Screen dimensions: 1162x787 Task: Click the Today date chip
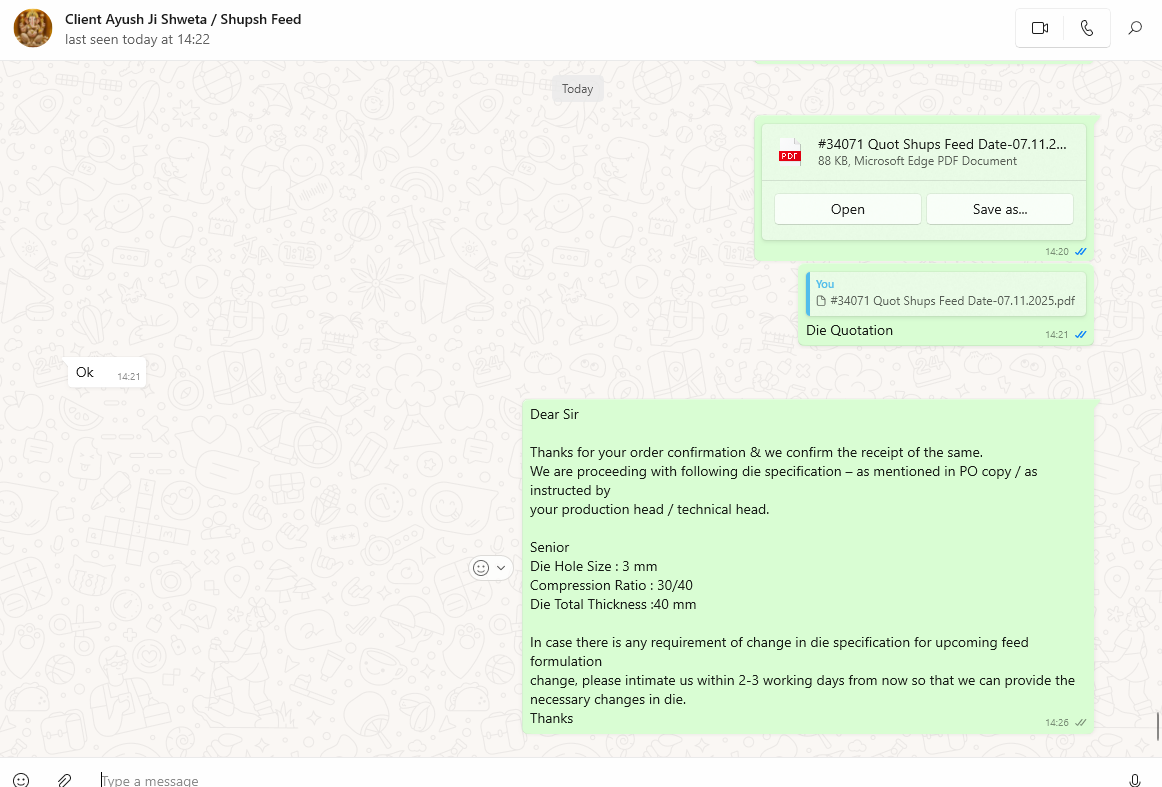[577, 89]
